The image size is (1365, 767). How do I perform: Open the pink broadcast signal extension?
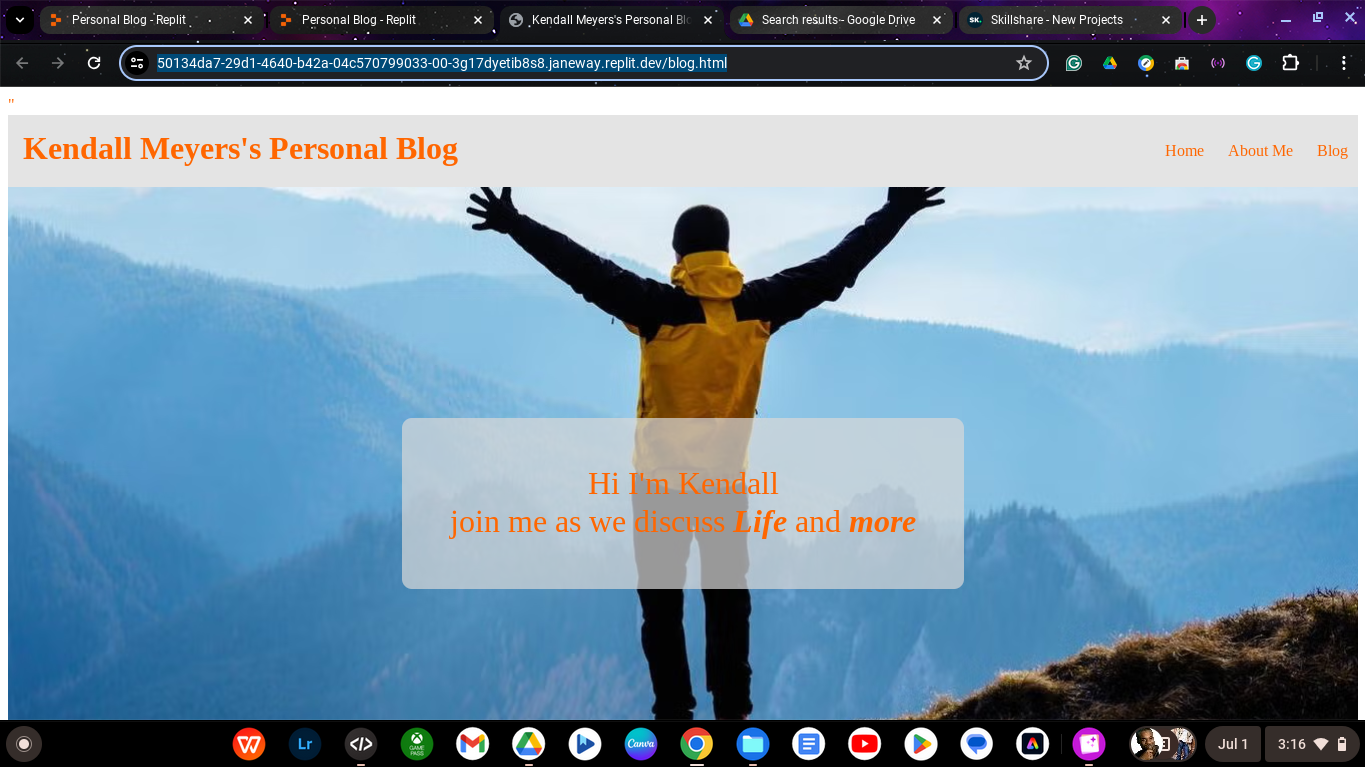pos(1218,63)
